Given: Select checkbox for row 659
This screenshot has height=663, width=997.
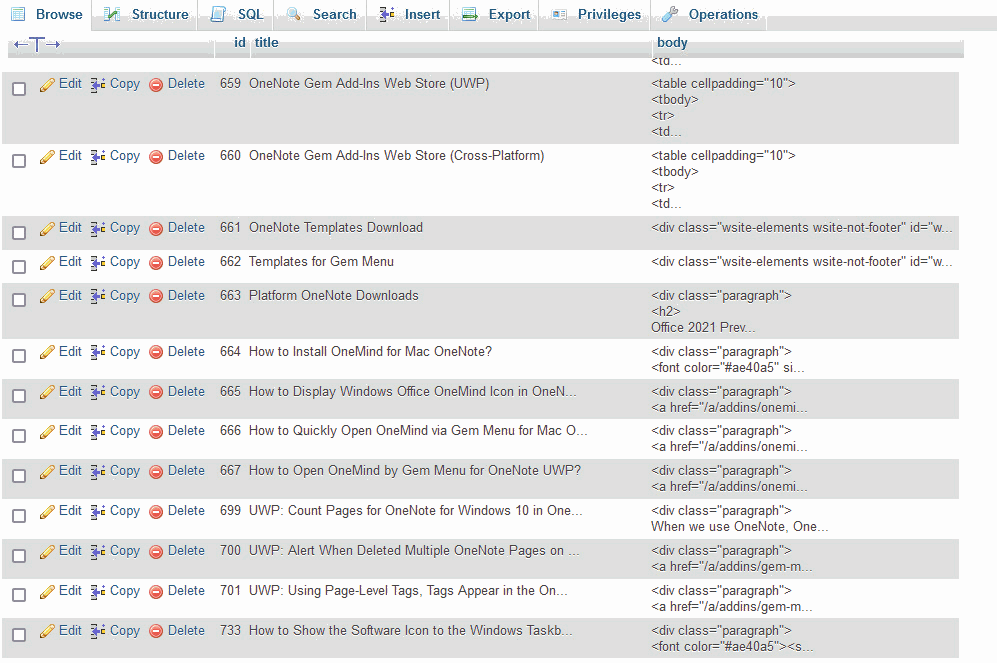Looking at the screenshot, I should pos(19,88).
